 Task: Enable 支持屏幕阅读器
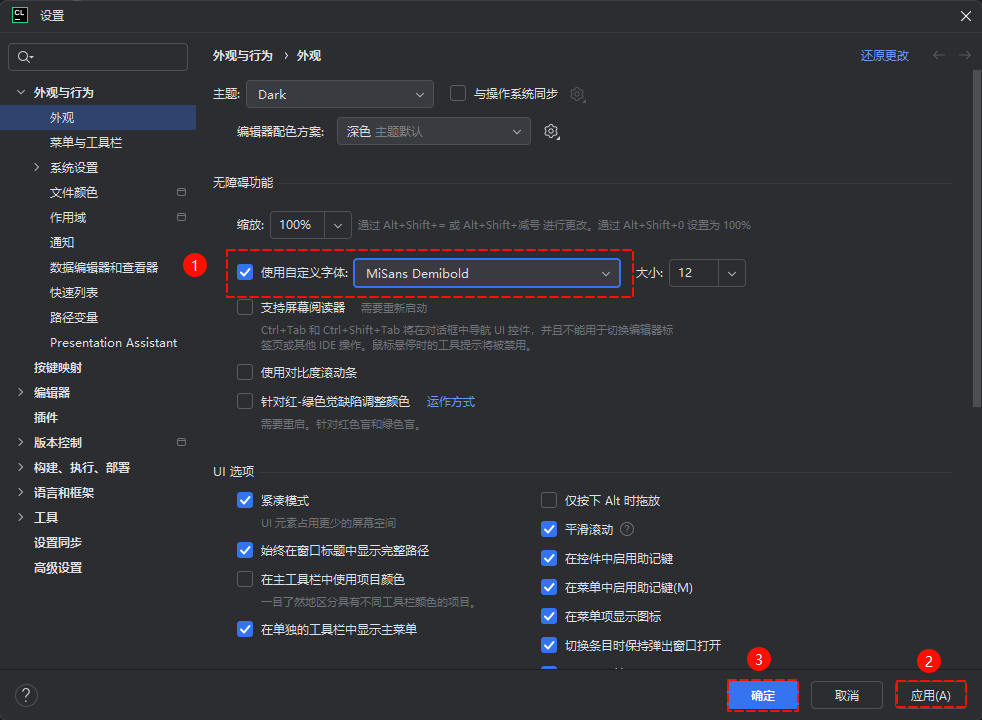[244, 308]
